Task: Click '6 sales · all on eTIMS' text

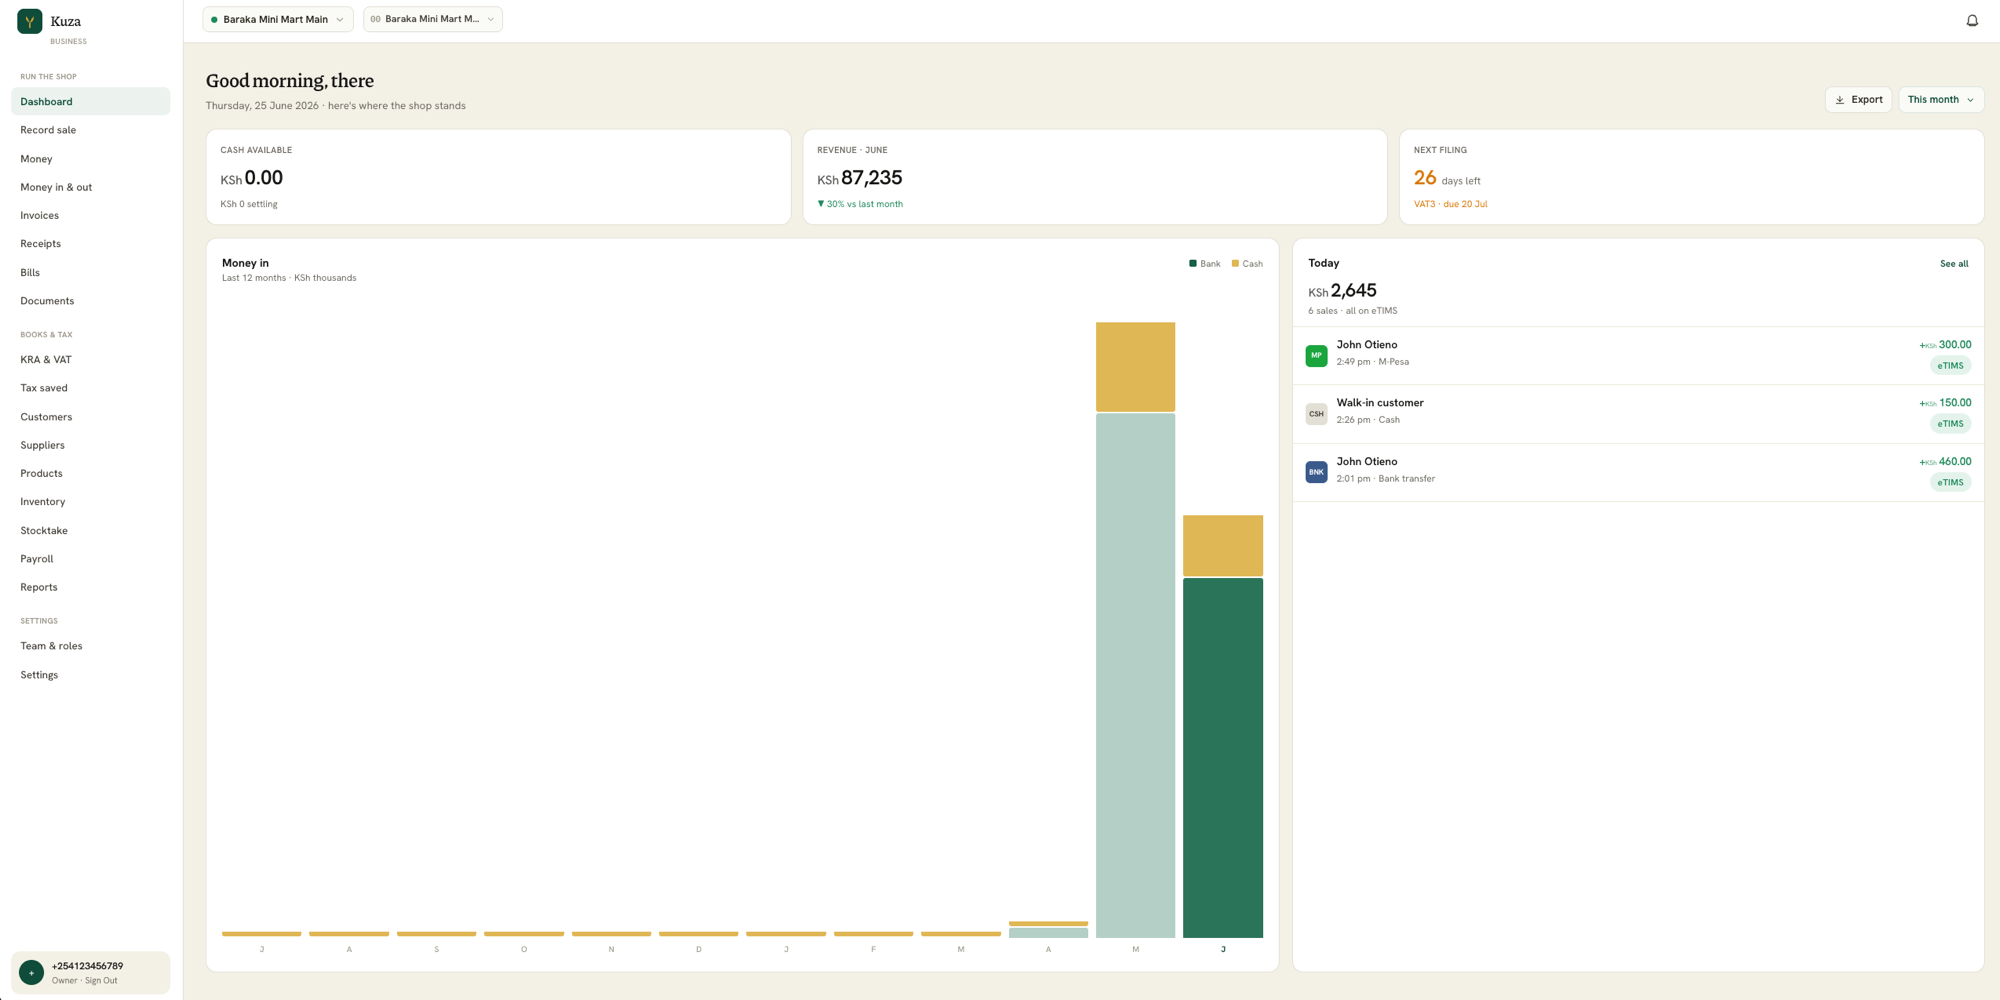Action: 1352,311
